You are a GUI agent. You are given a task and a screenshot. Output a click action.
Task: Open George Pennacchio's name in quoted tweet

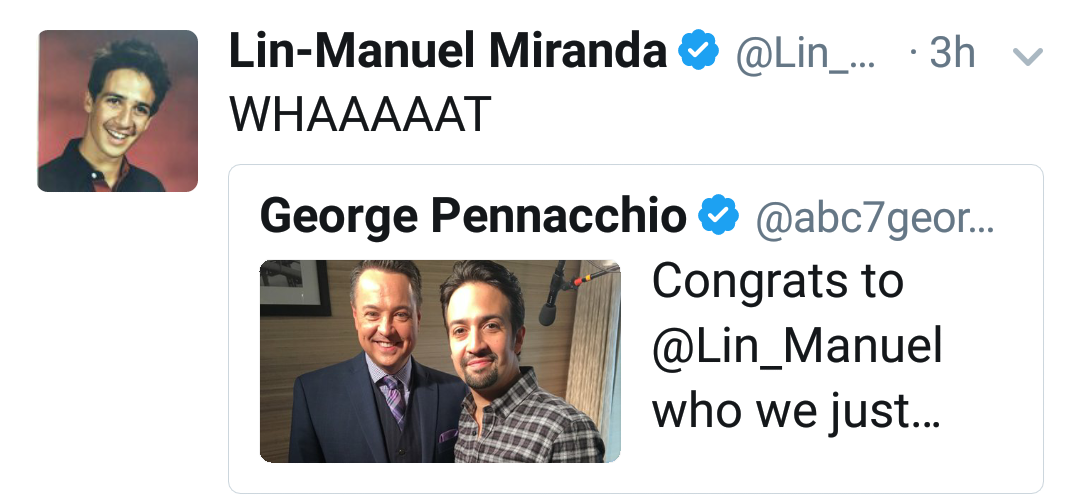click(x=473, y=214)
